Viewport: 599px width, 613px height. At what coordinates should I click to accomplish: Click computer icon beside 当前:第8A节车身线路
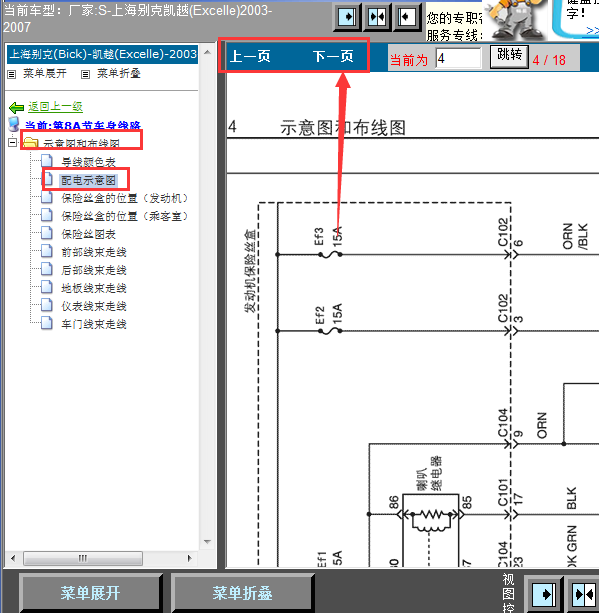click(x=14, y=124)
